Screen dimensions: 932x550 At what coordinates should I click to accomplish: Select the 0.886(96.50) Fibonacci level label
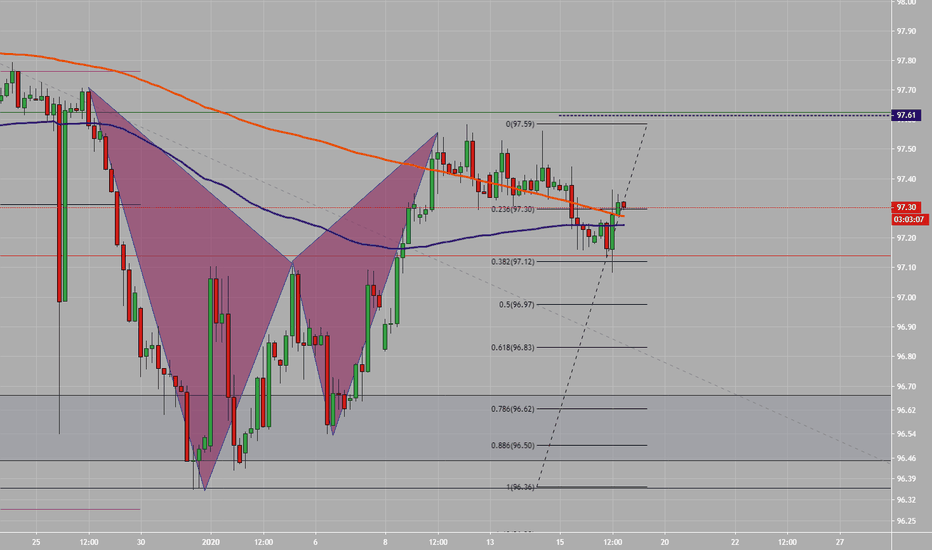coord(513,445)
